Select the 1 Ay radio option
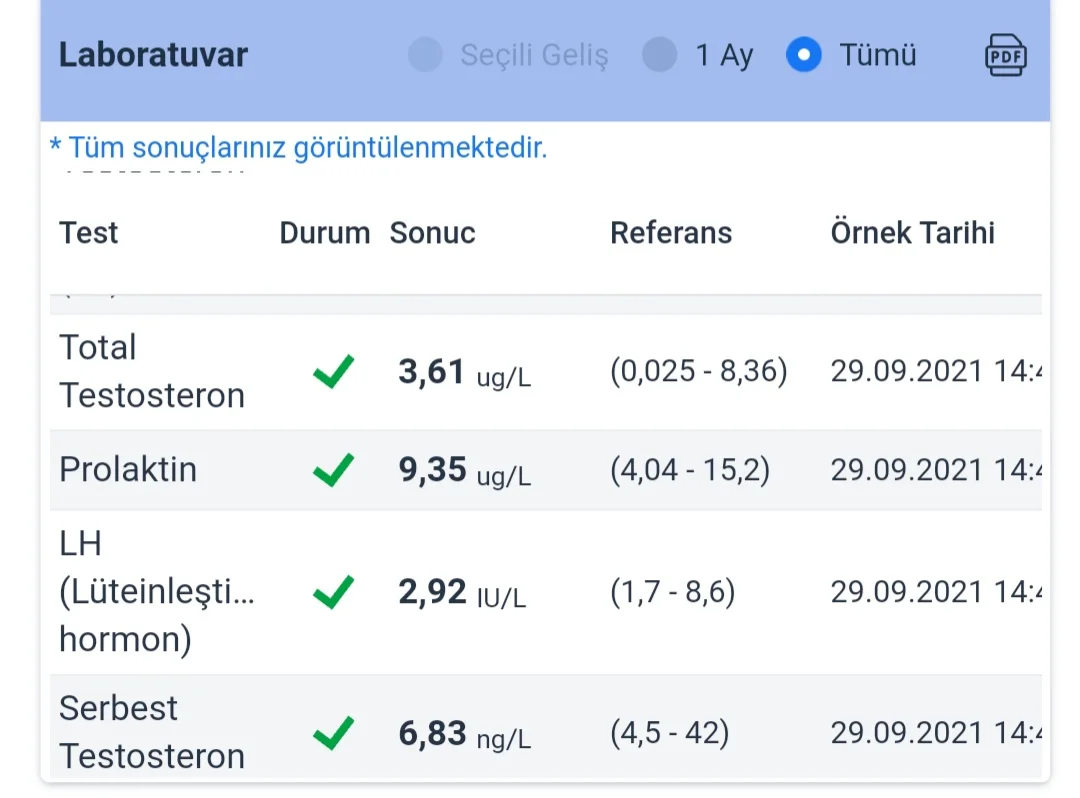1080x798 pixels. [659, 55]
